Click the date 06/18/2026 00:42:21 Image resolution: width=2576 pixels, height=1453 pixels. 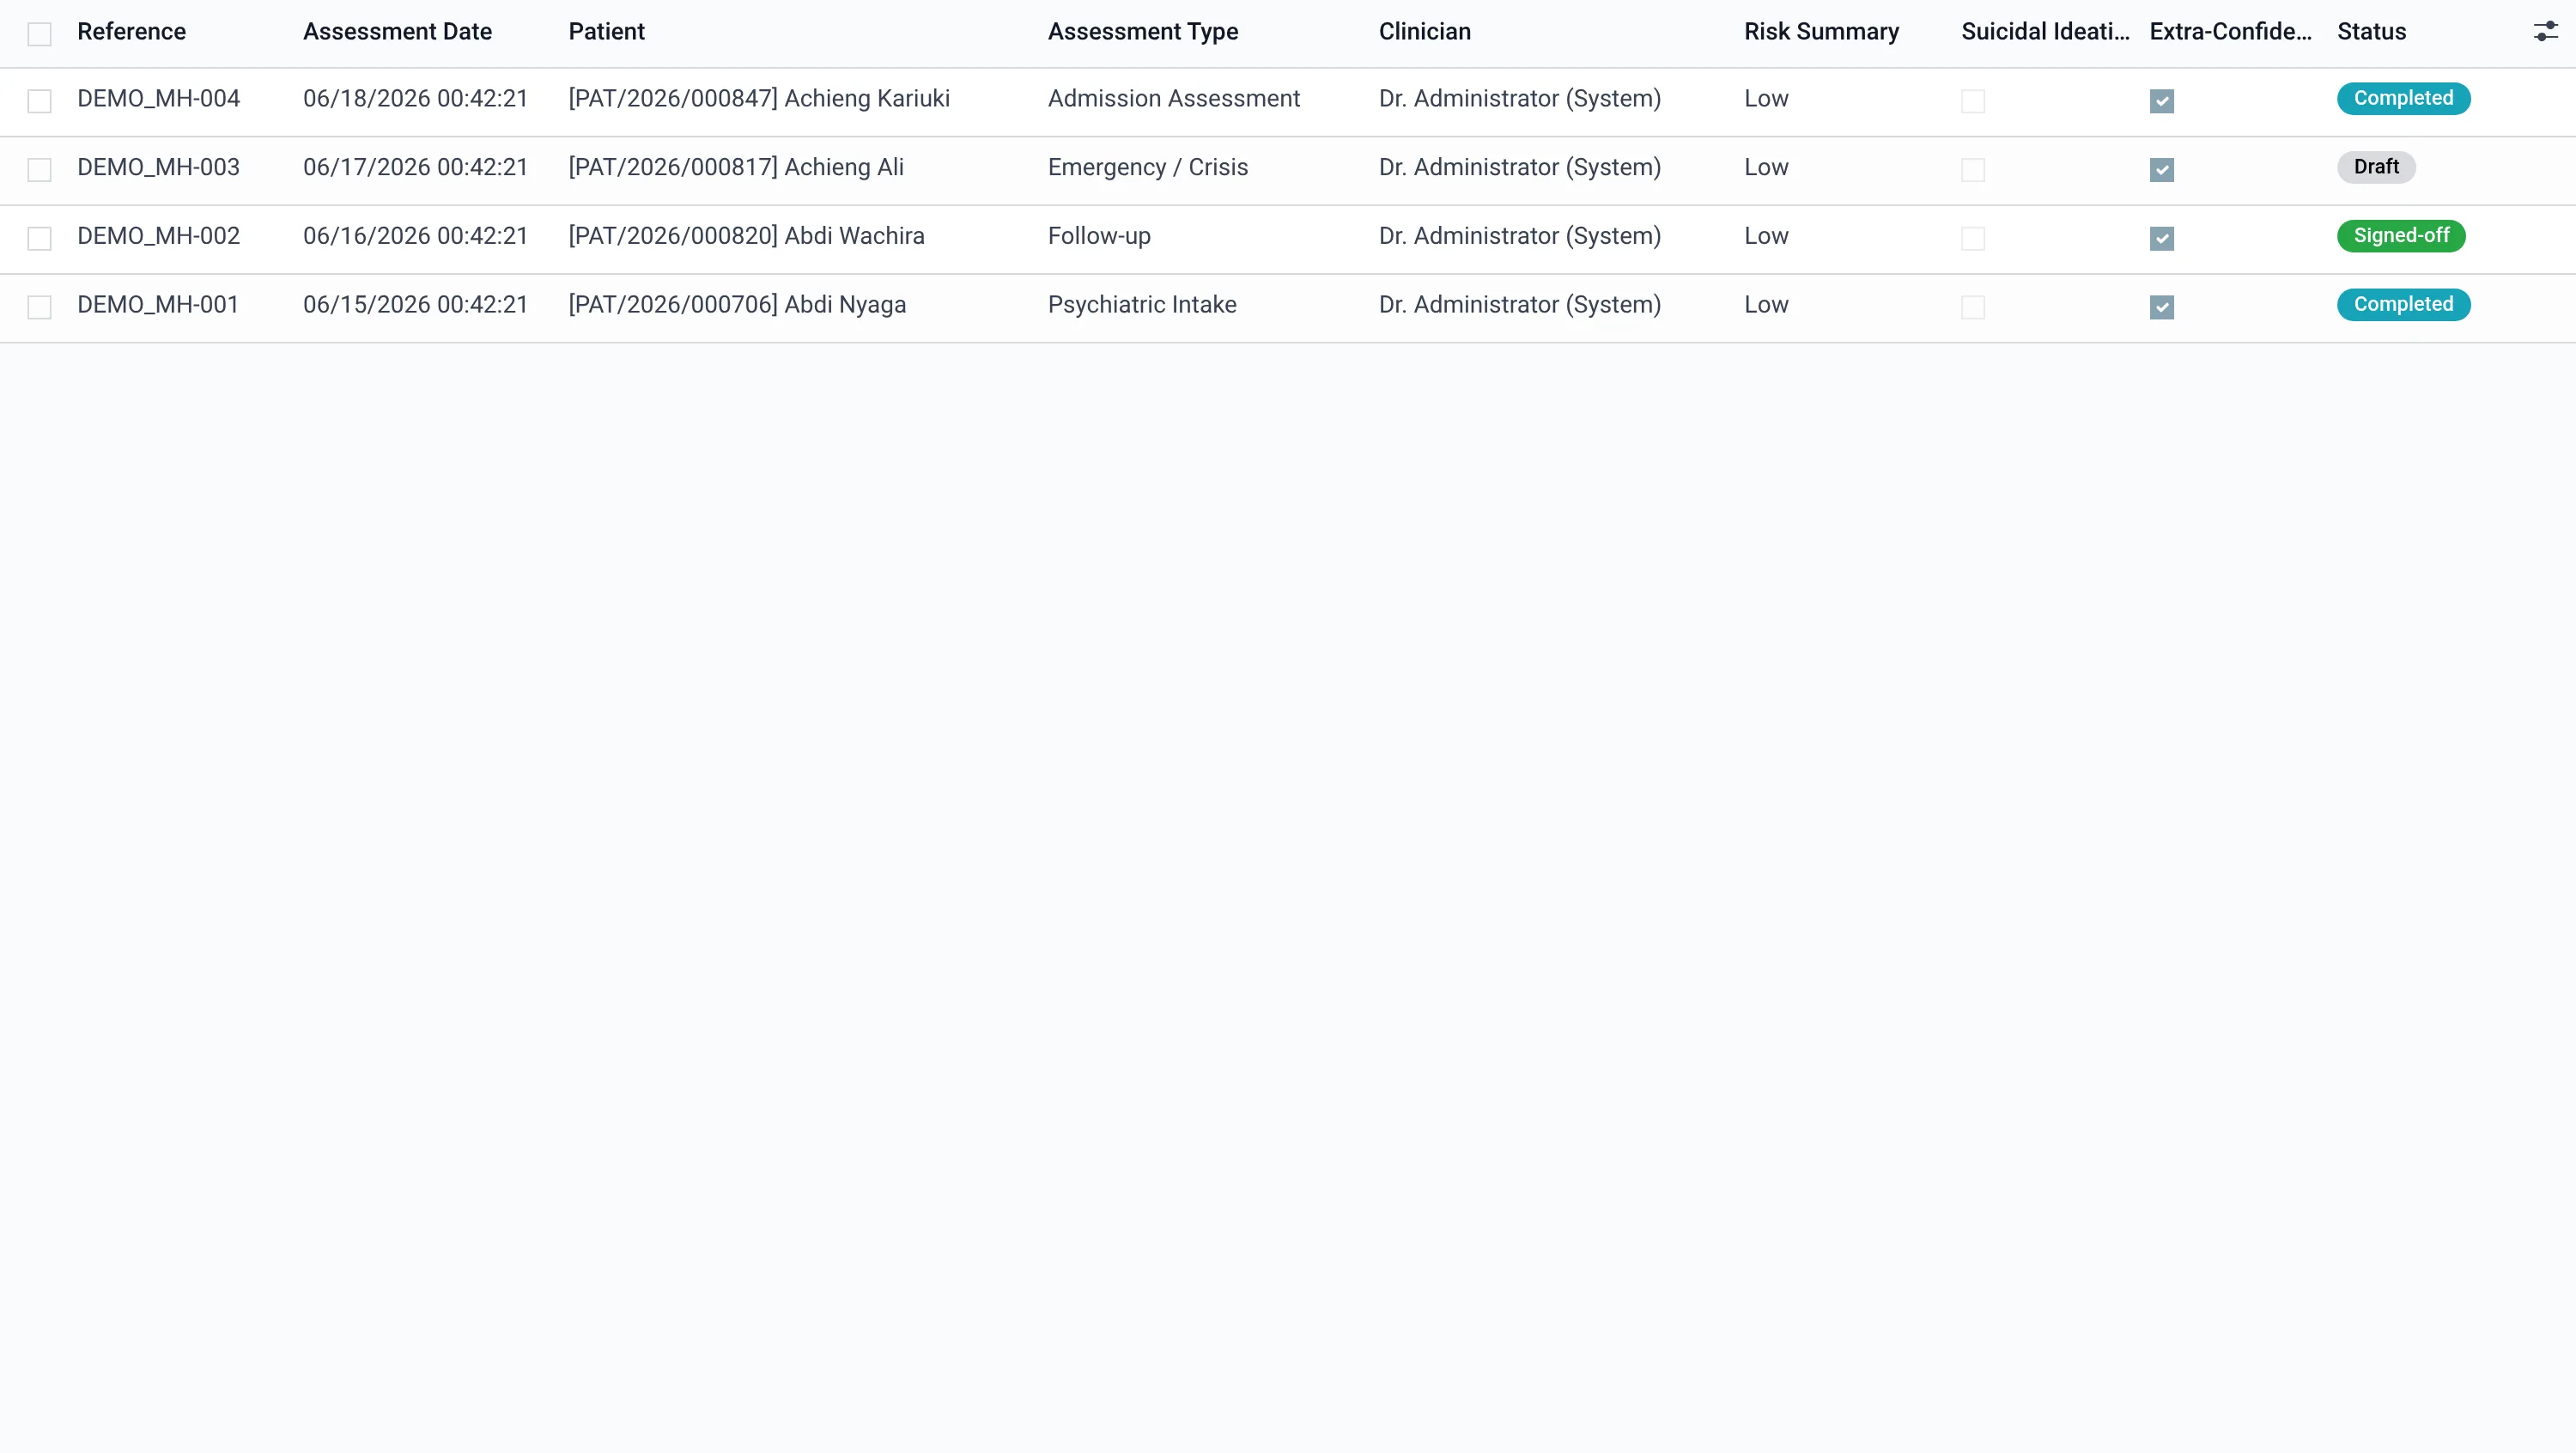point(415,99)
